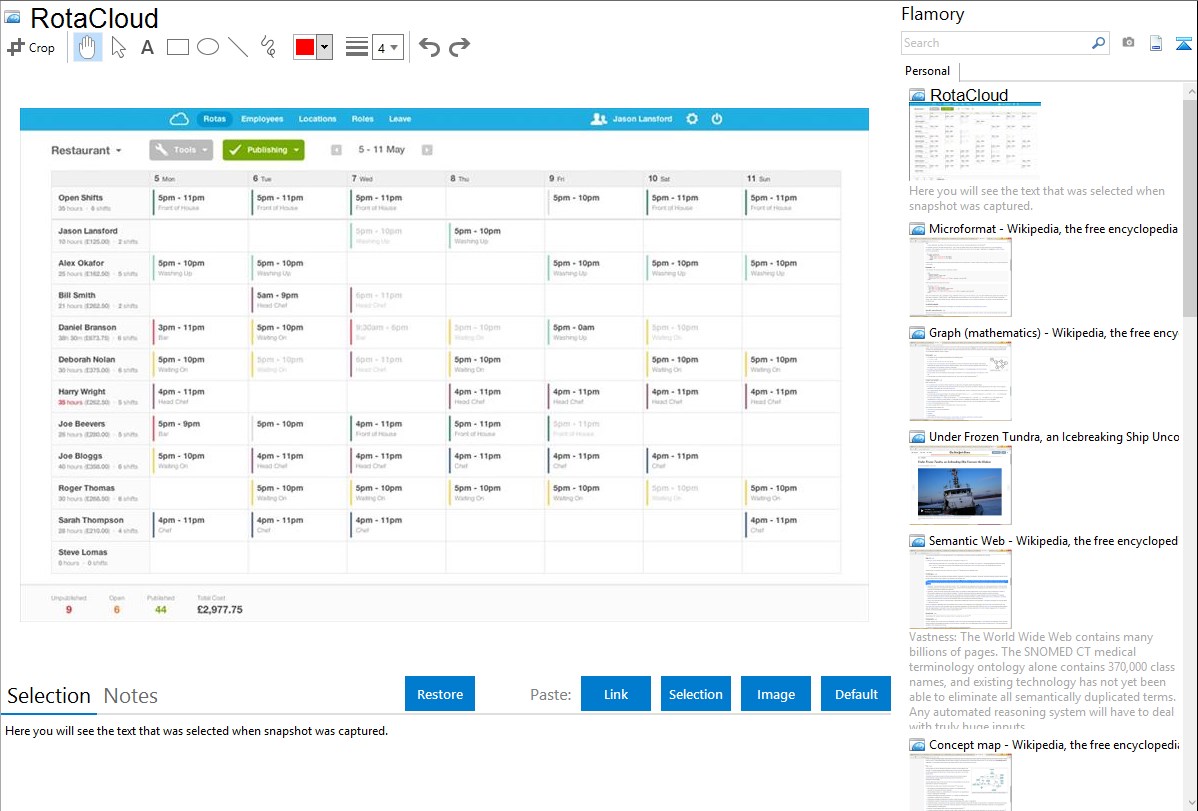Screen dimensions: 1198x811
Task: Click the line thickness icon
Action: [357, 47]
